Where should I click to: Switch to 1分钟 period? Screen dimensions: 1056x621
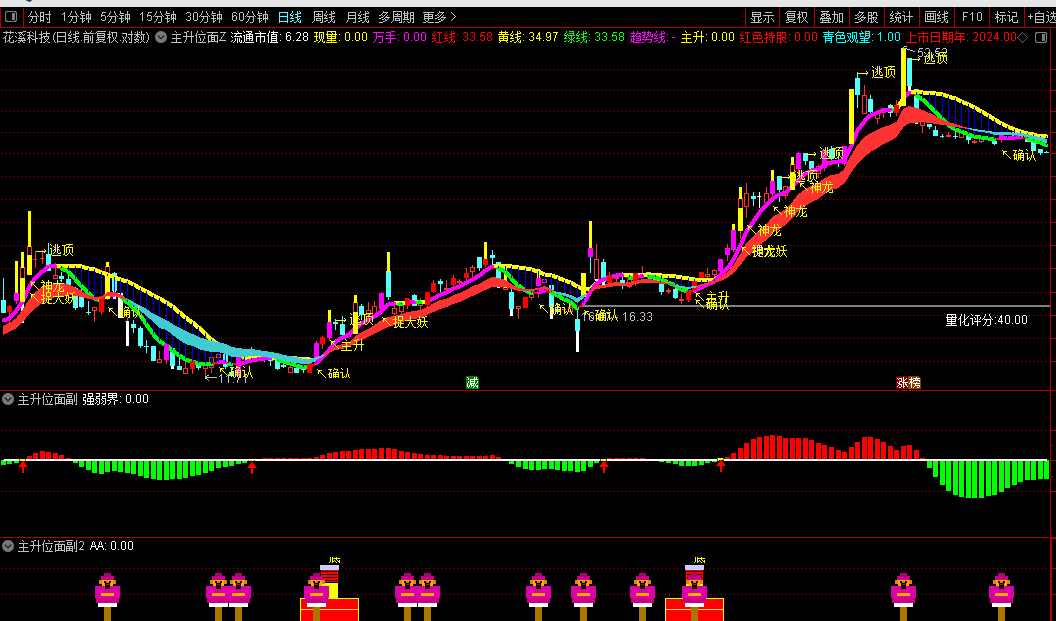point(76,17)
